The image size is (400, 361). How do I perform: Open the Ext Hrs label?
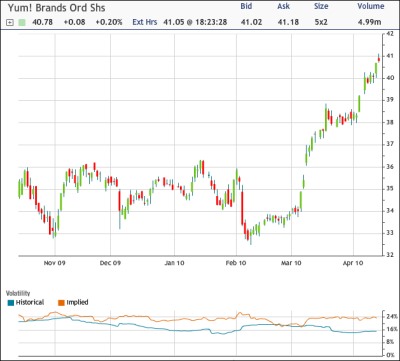(145, 22)
